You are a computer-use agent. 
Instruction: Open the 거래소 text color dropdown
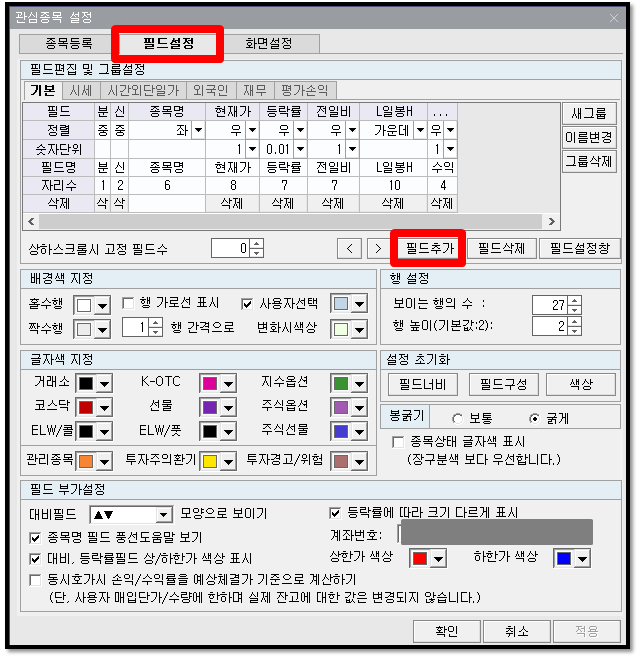tap(104, 383)
